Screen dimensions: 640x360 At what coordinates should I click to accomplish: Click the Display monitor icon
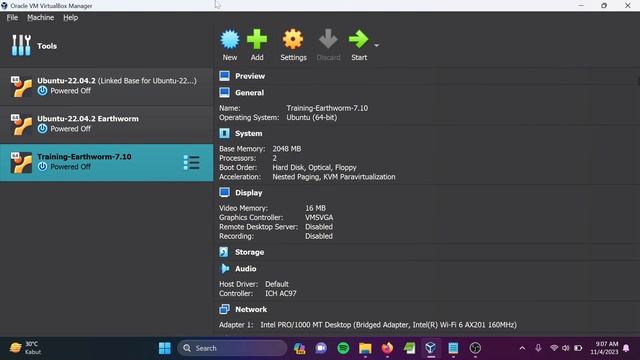click(224, 193)
